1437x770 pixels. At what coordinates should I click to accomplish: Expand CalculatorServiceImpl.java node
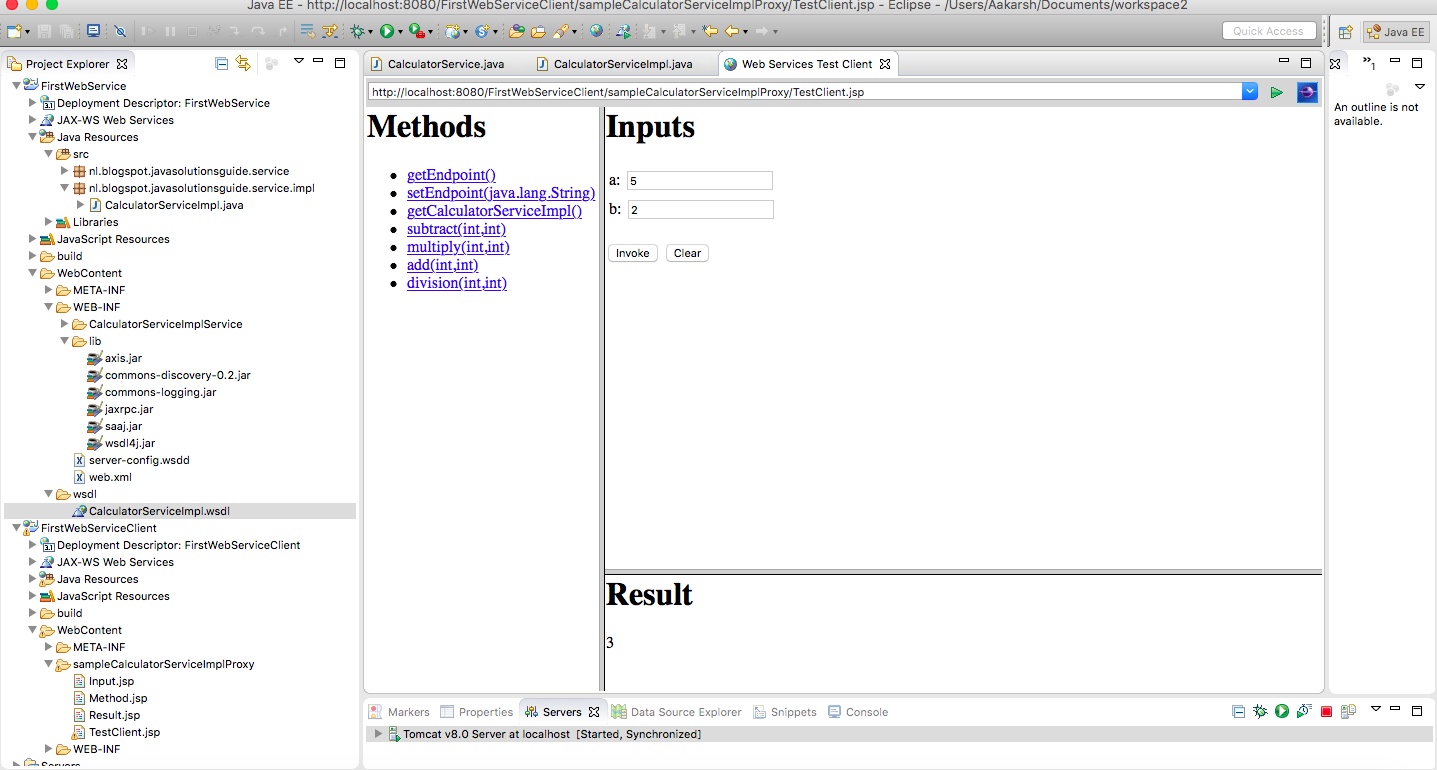pos(80,205)
